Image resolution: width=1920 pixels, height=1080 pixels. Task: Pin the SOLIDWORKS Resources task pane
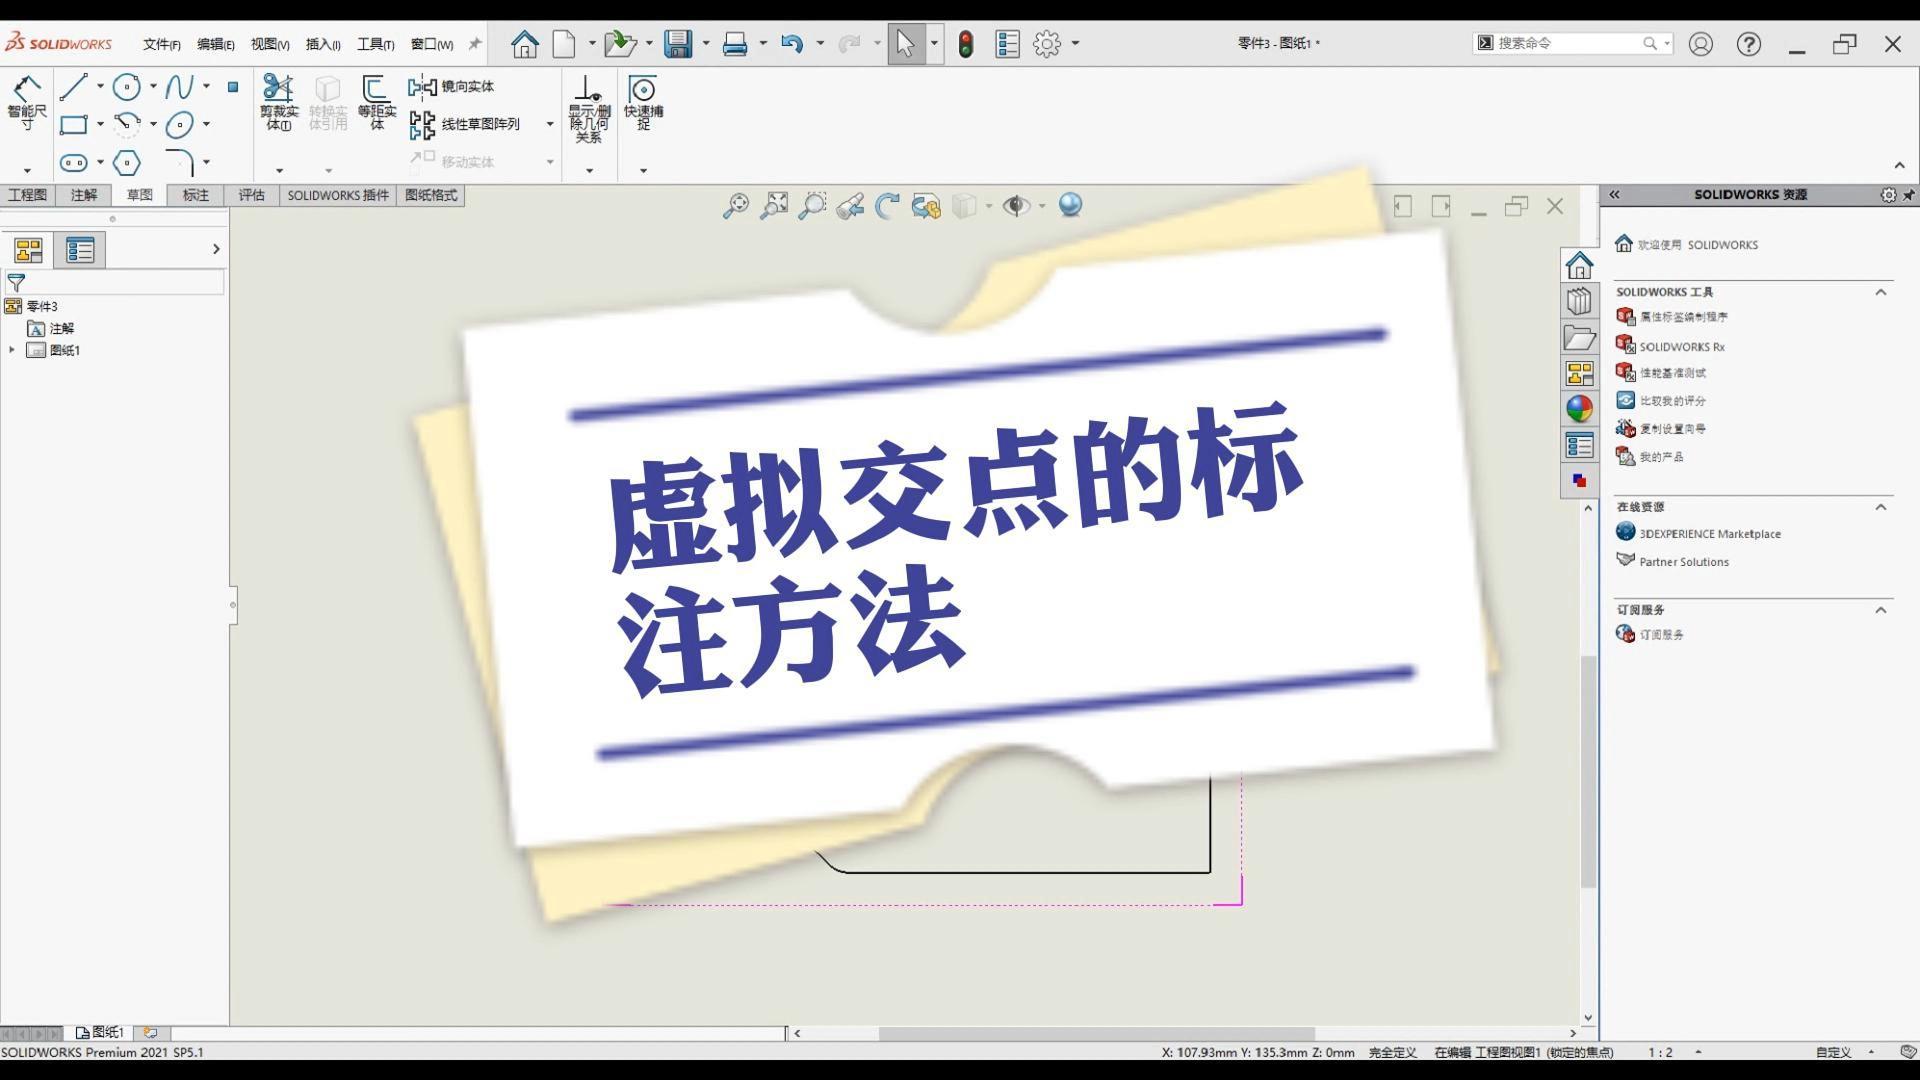(1908, 195)
